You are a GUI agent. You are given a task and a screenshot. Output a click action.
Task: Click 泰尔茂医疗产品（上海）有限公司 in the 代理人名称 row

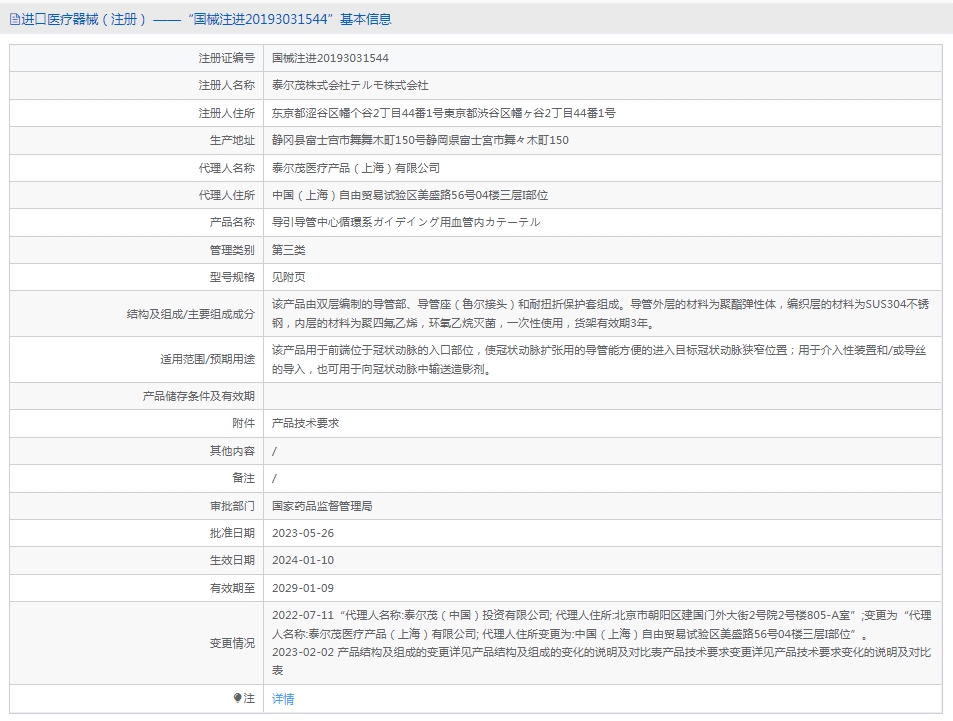pos(356,168)
